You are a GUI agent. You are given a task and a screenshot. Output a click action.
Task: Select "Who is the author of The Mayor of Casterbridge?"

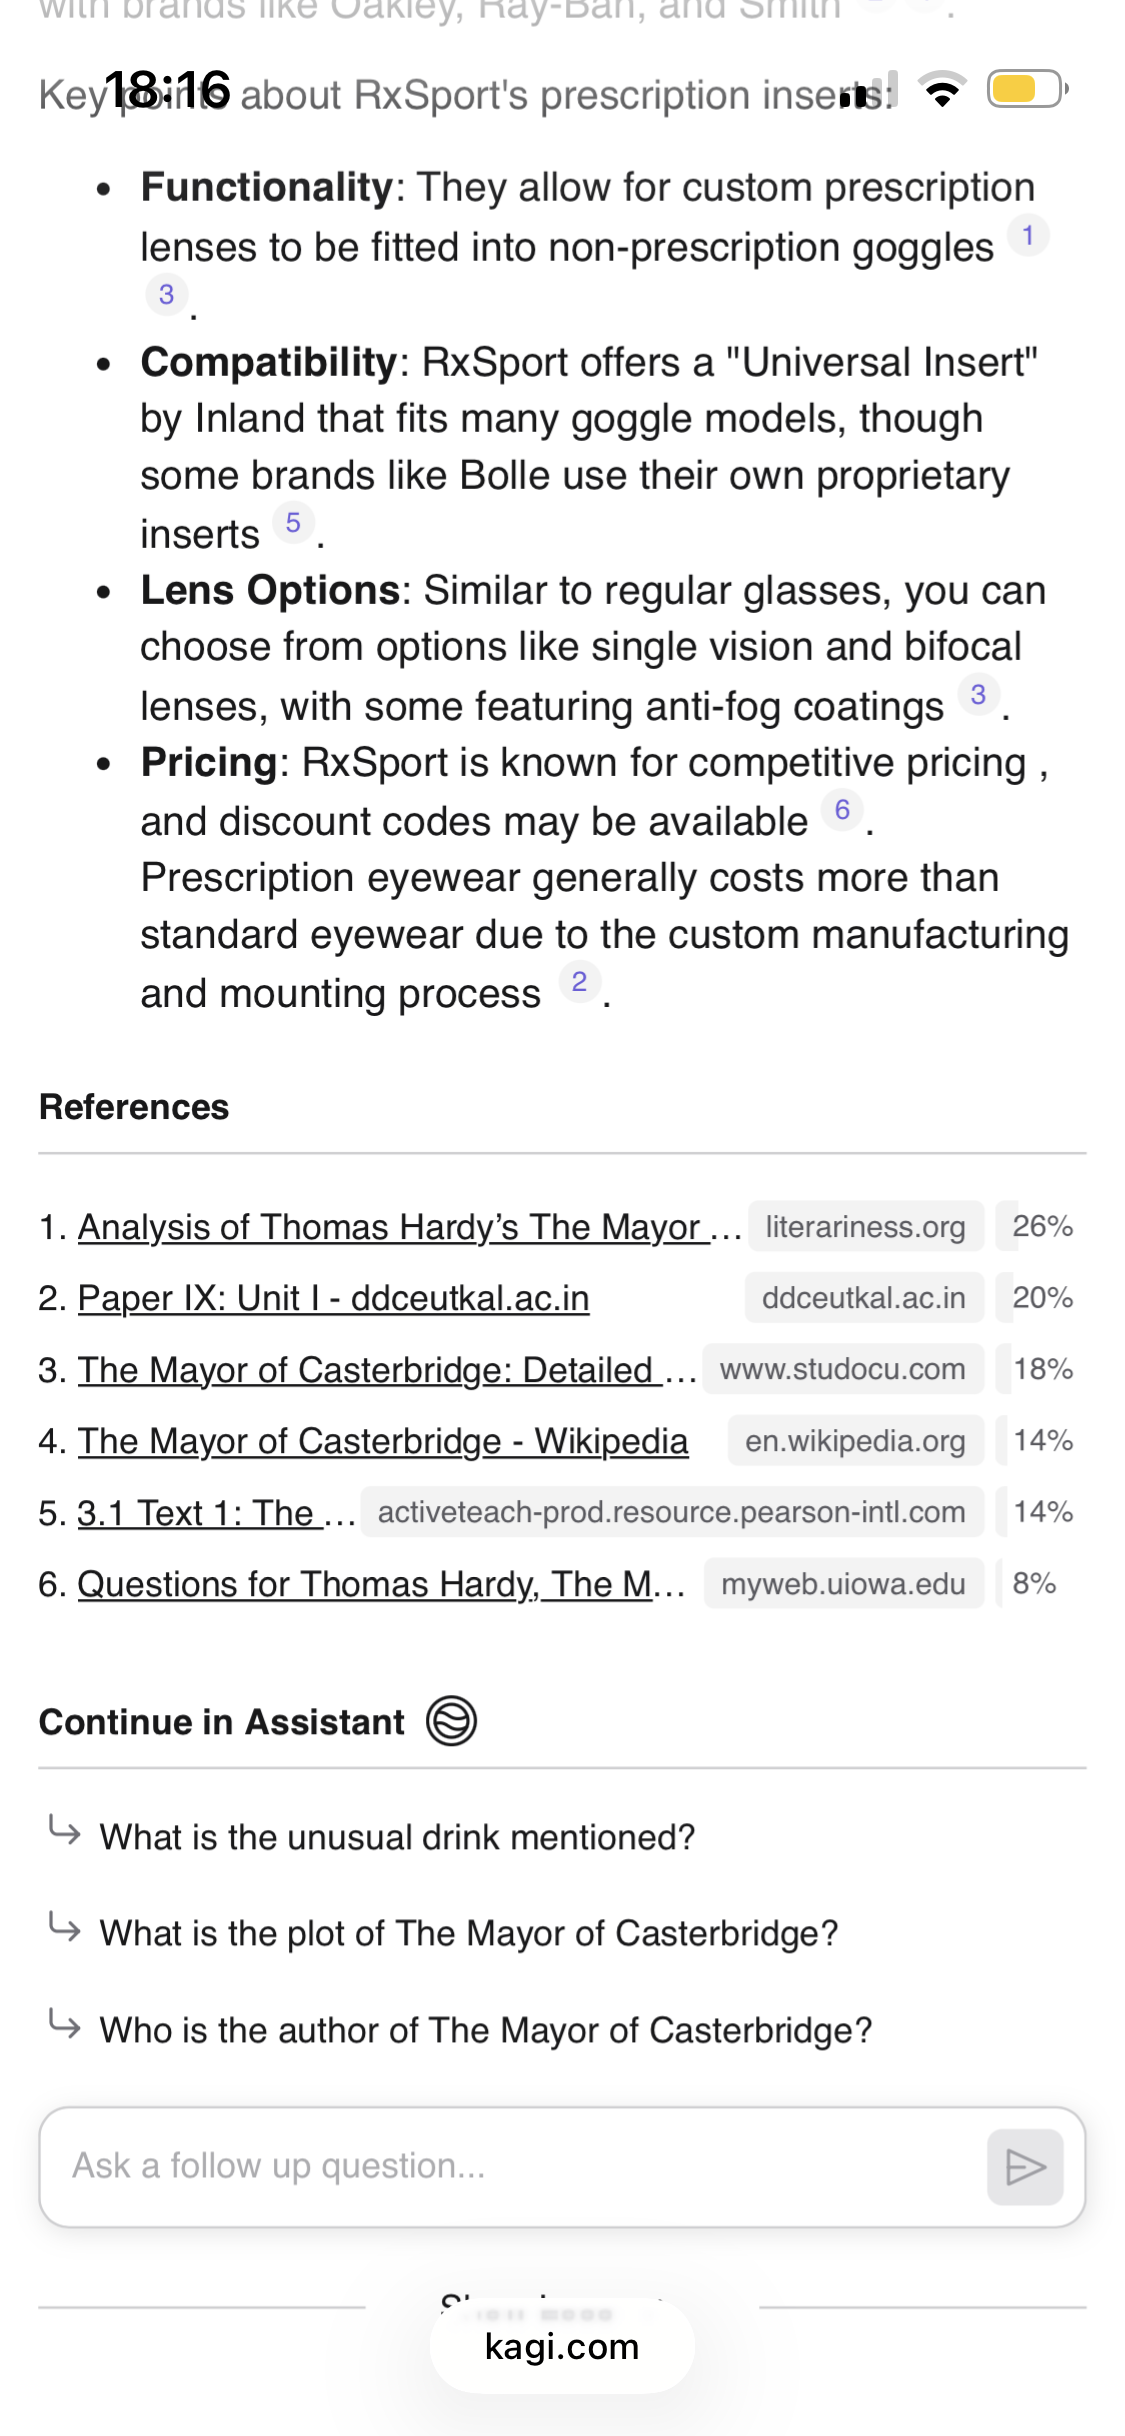[485, 2031]
